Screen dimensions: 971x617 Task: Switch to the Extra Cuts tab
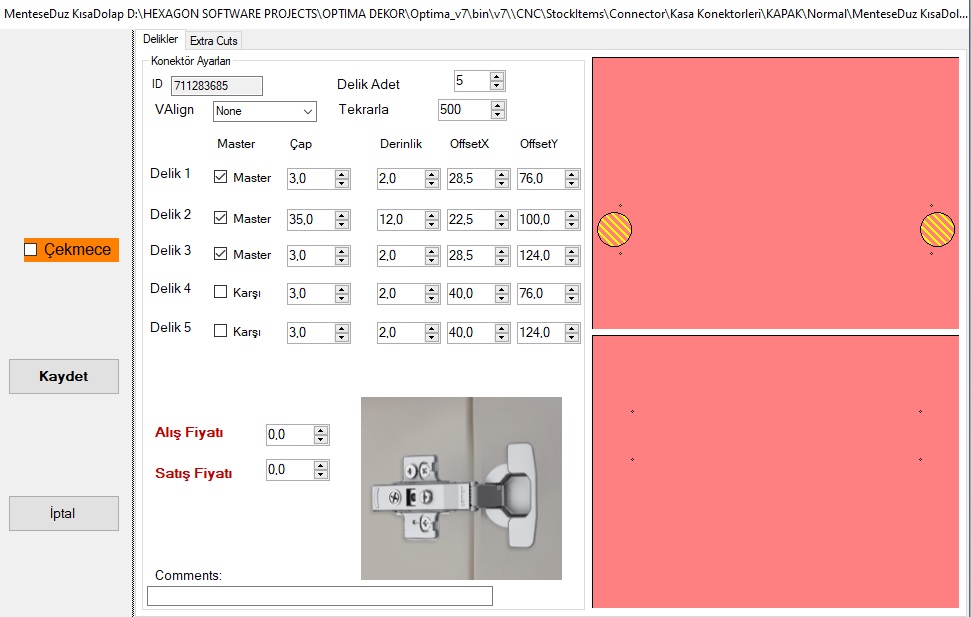tap(213, 40)
